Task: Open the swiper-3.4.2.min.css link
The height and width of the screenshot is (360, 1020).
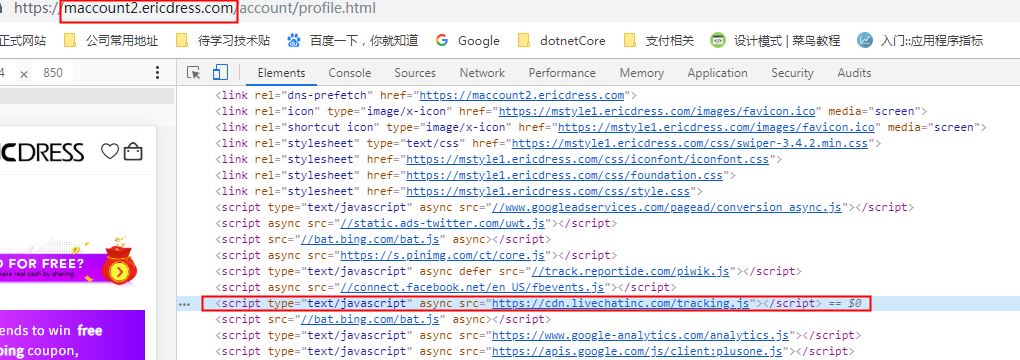Action: coord(690,143)
